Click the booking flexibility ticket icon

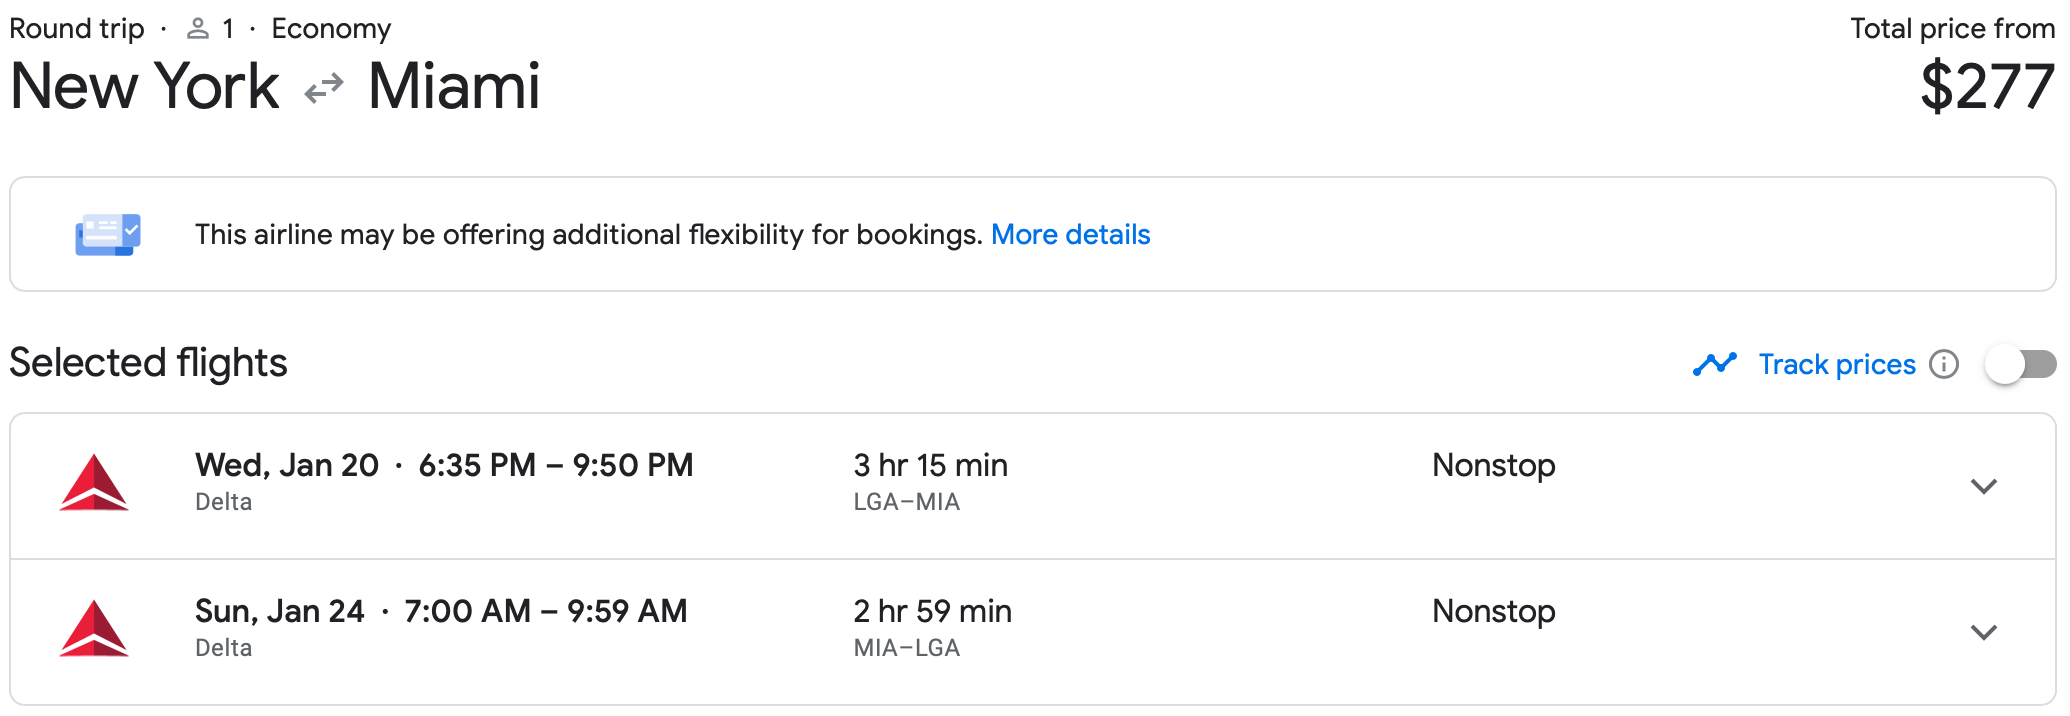(x=106, y=234)
